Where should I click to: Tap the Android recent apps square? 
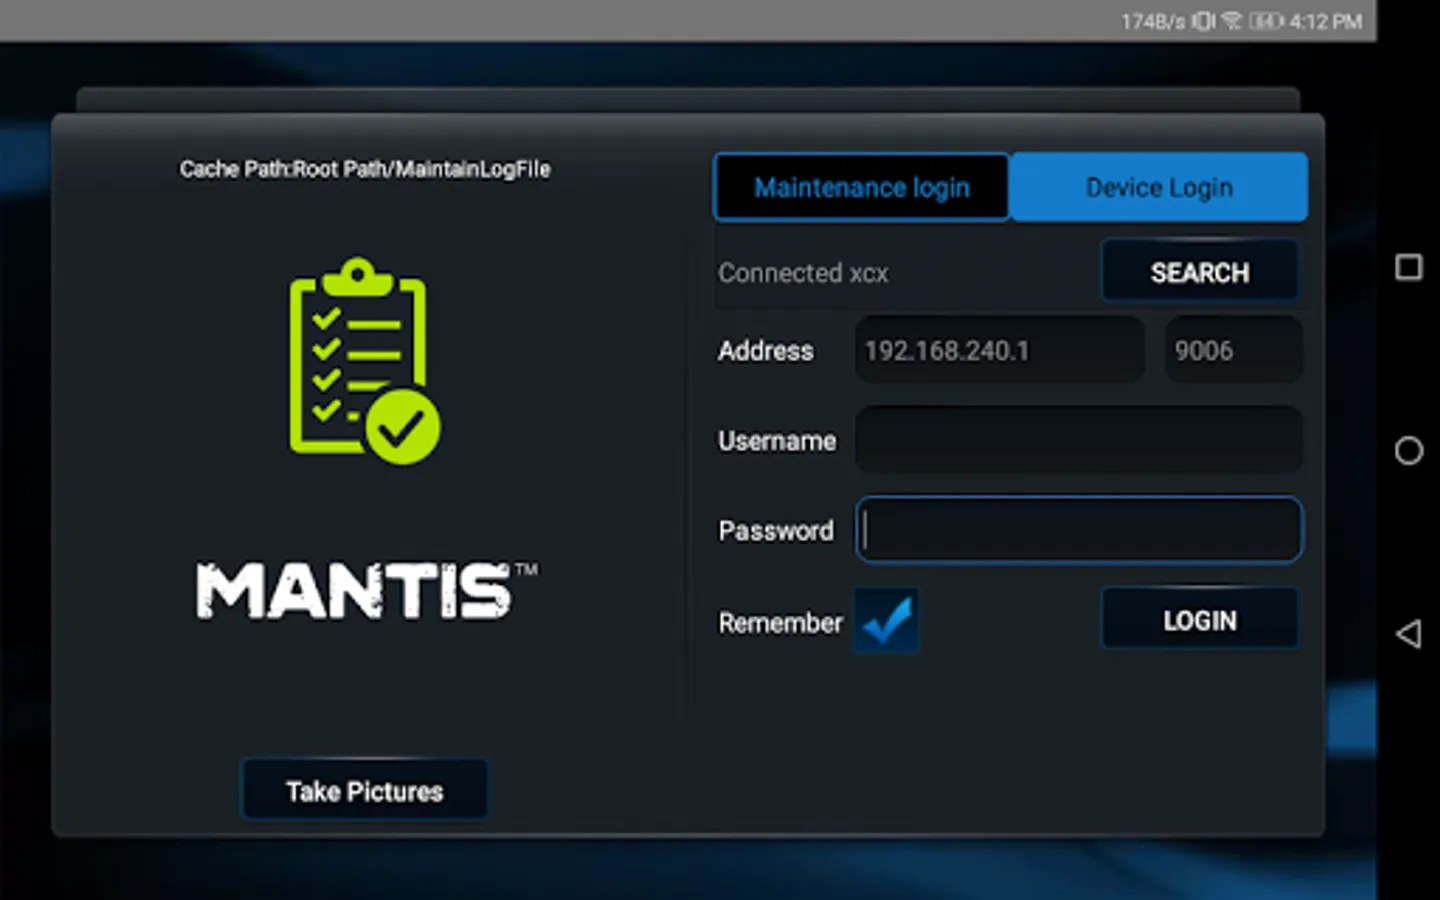pyautogui.click(x=1409, y=267)
